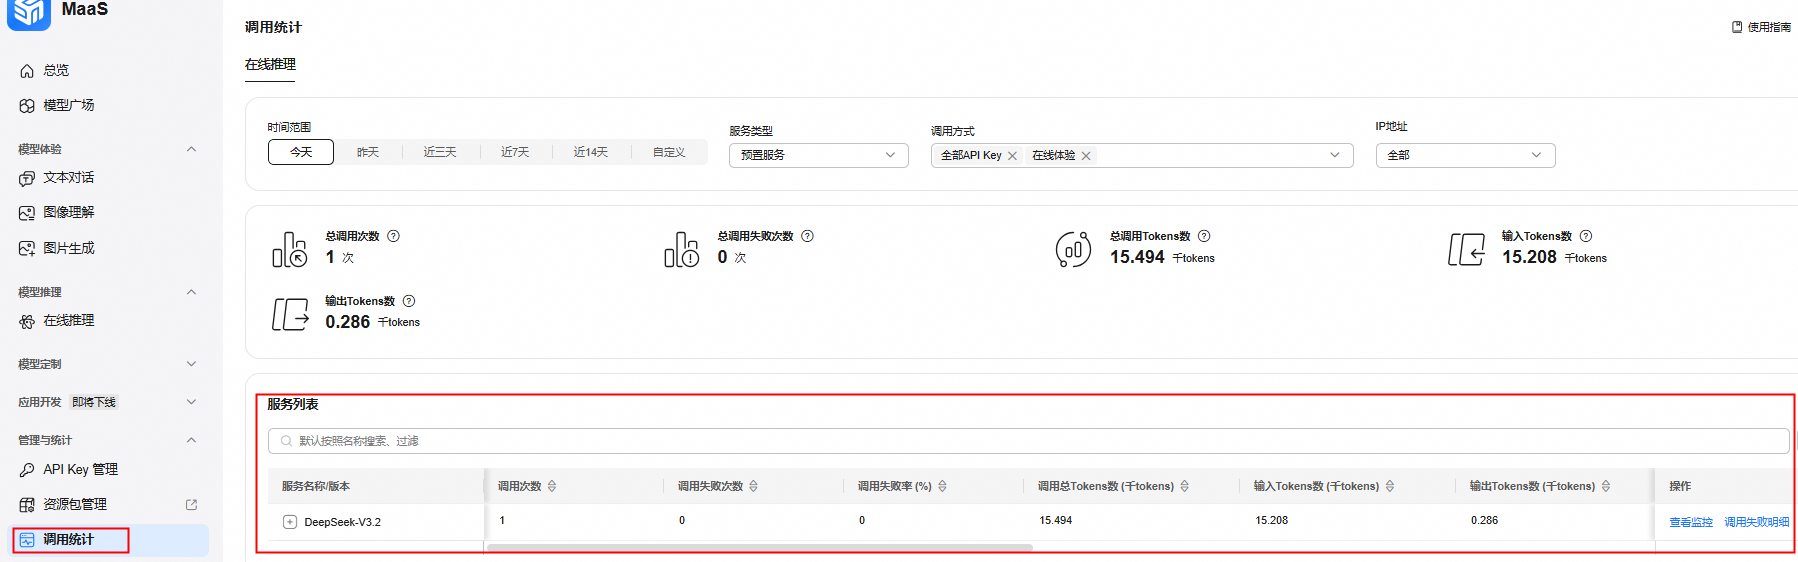This screenshot has height=562, width=1798.
Task: Click the 输出Tokens数 arrow icon
Action: (x=290, y=314)
